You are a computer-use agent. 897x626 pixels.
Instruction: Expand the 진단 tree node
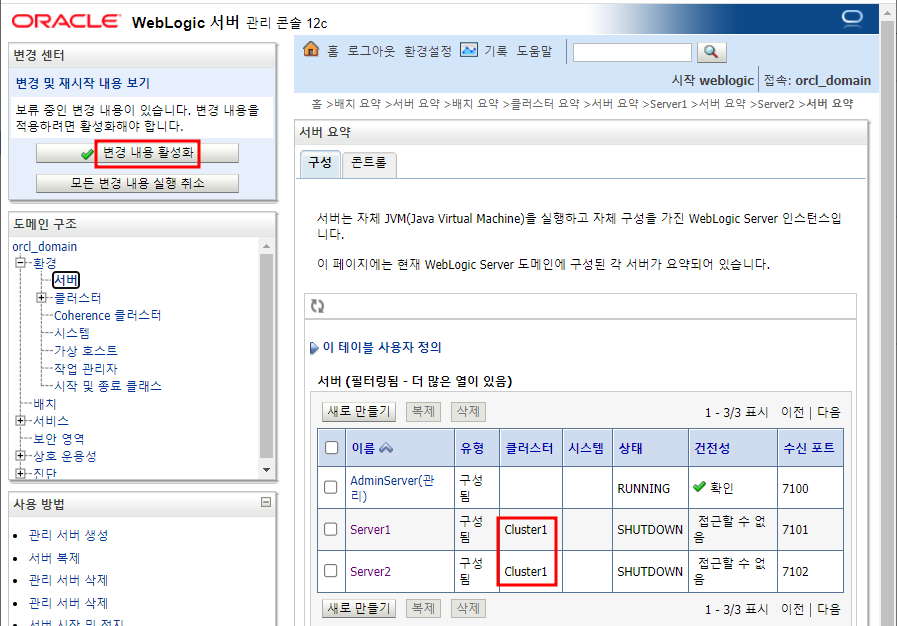(x=21, y=473)
